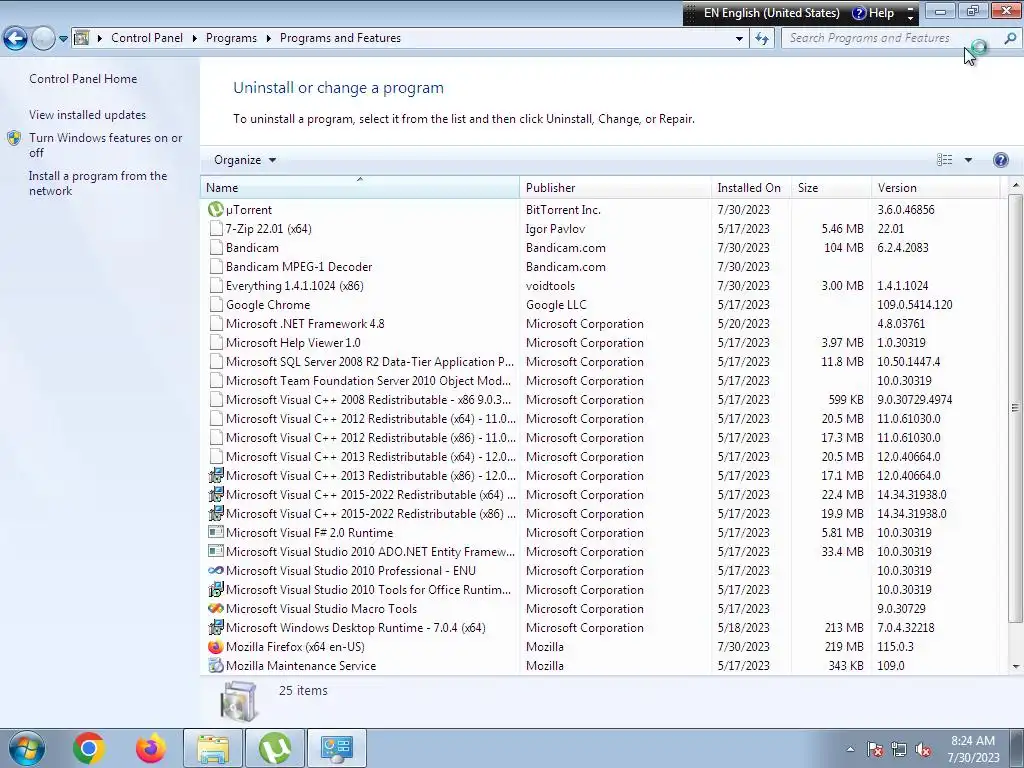Open Control Panel Home link
This screenshot has height=768, width=1024.
(83, 79)
